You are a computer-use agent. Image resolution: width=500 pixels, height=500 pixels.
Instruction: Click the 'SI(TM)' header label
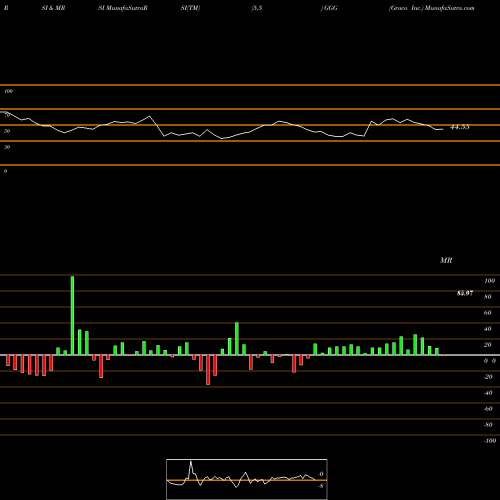[x=190, y=8]
